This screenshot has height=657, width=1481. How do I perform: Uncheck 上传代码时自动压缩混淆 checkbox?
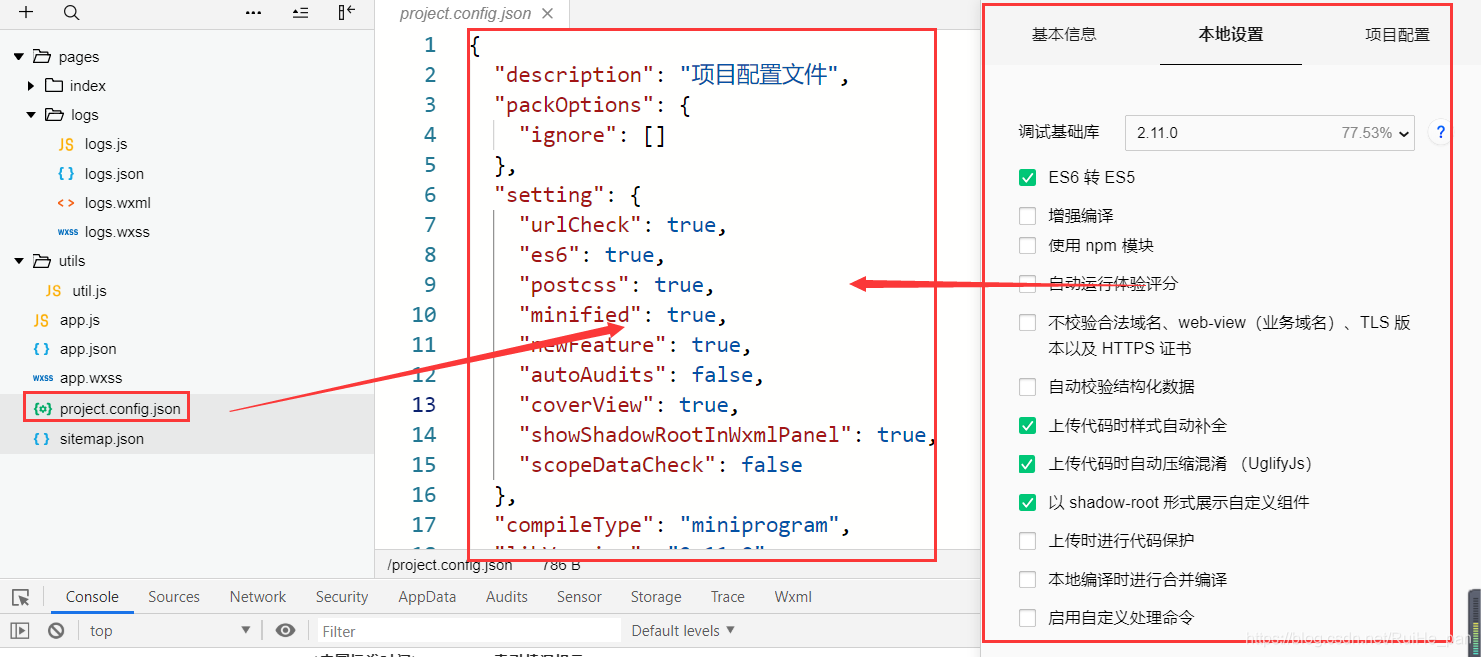(x=1027, y=464)
